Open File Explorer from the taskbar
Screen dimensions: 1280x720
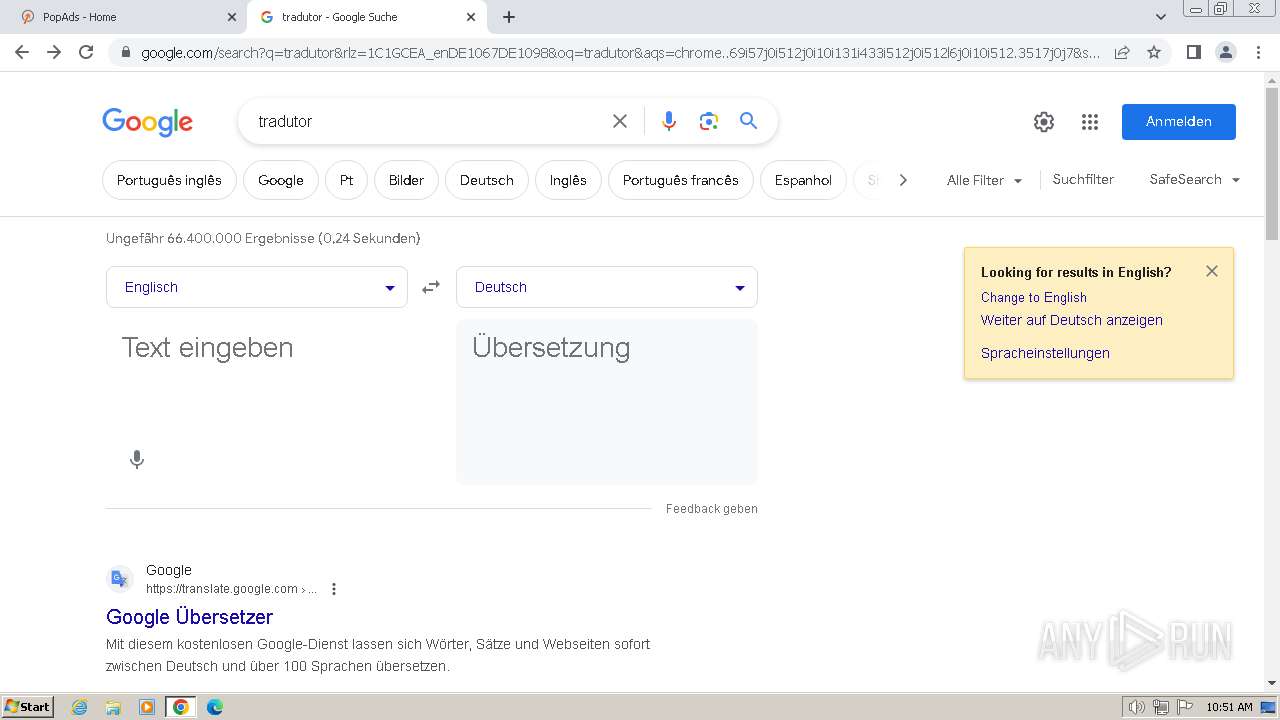[x=113, y=707]
